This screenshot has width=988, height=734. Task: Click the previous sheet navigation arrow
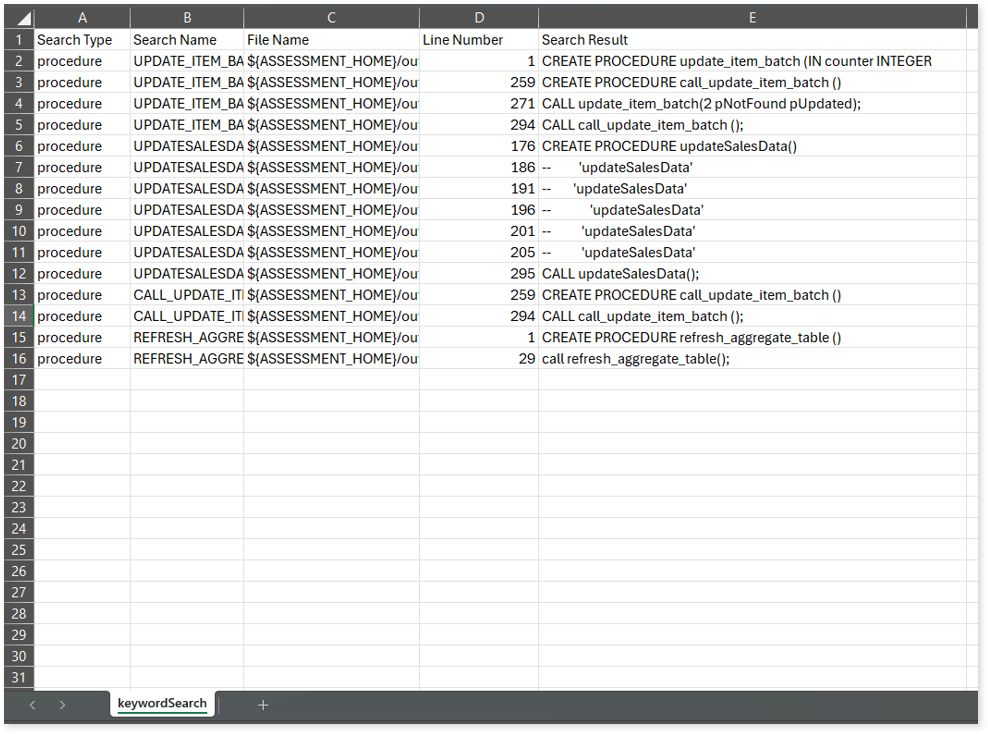point(33,705)
